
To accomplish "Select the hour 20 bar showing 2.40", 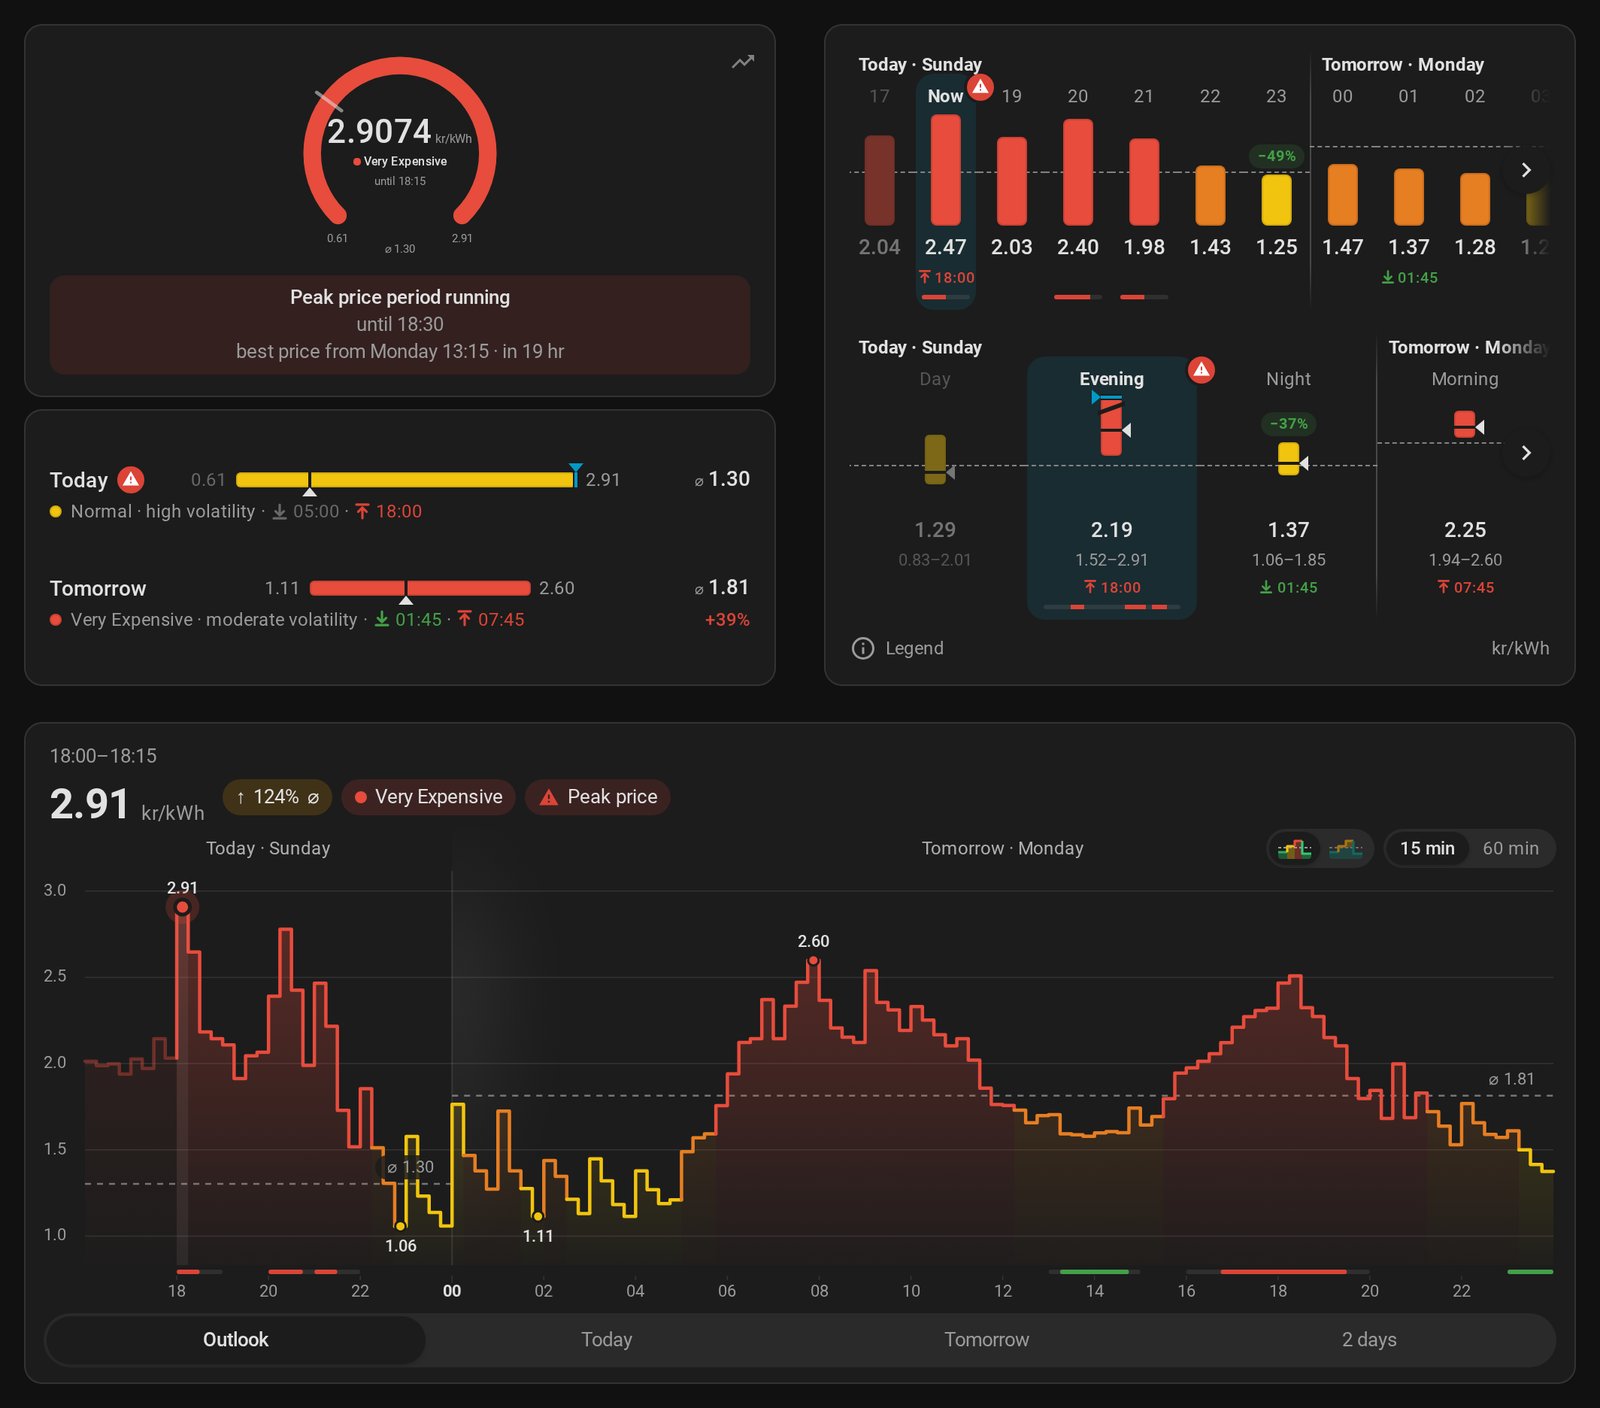I will pos(1078,172).
